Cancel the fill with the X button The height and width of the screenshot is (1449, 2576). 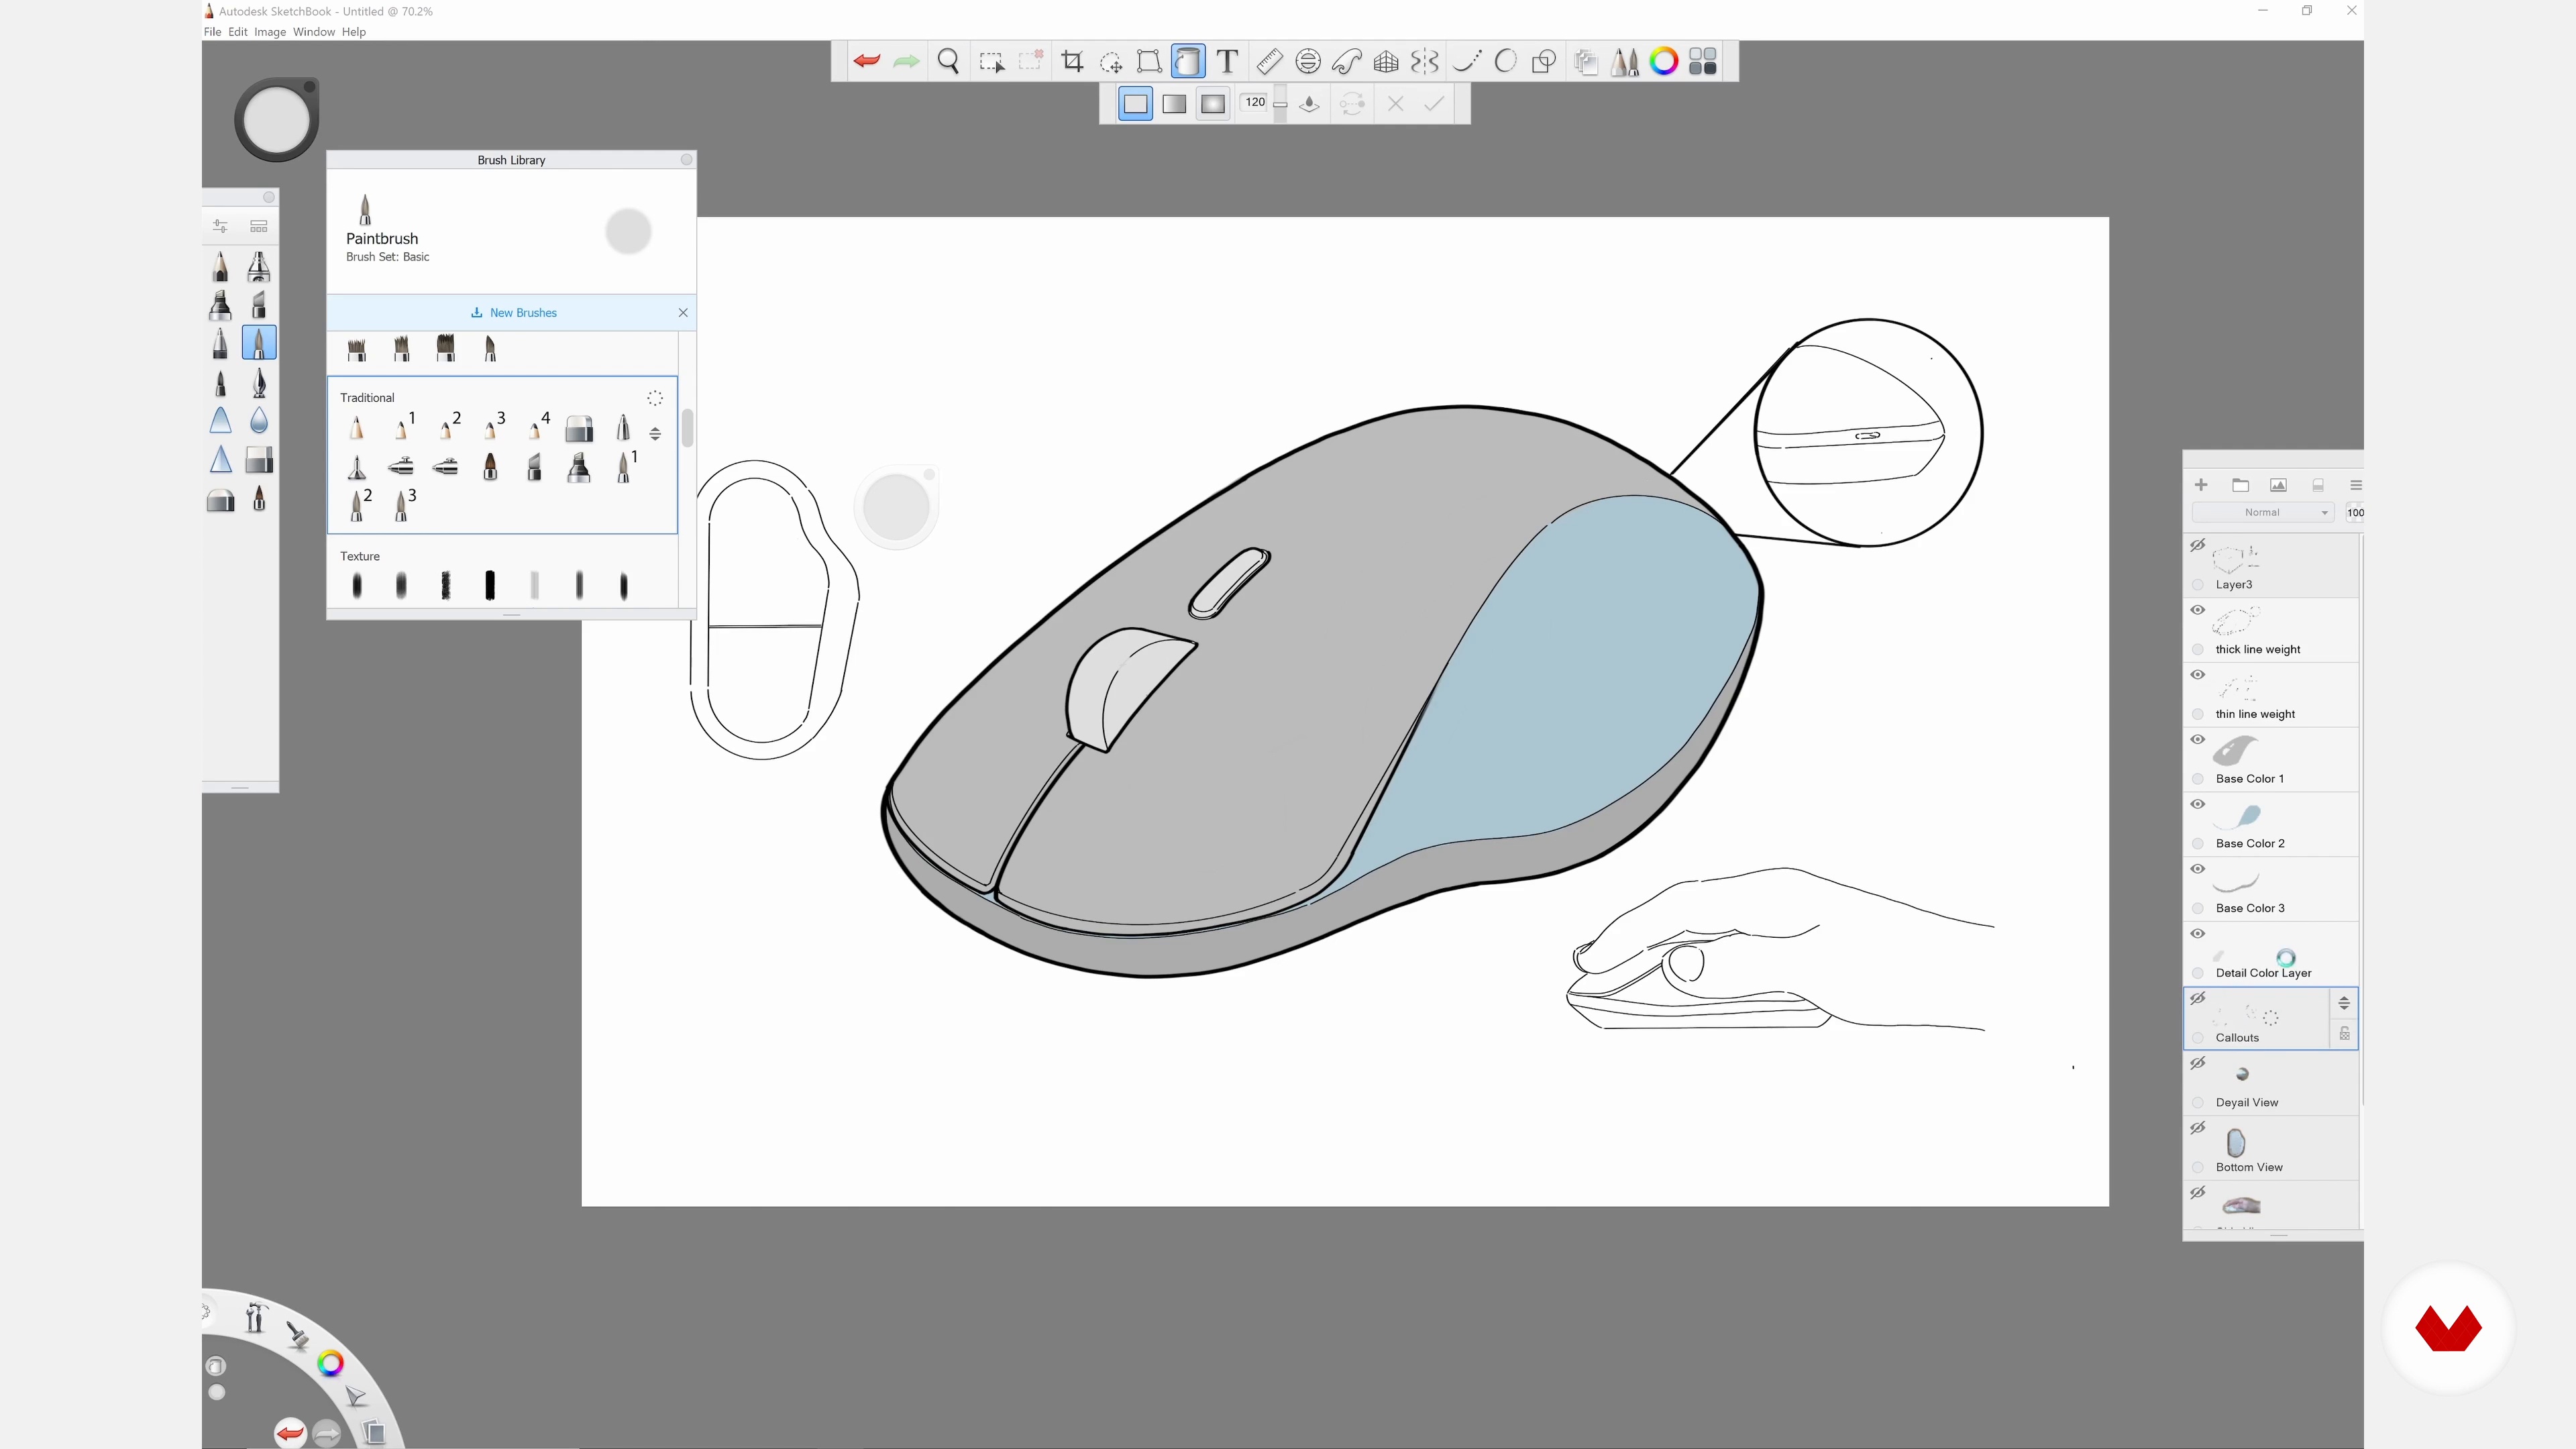pos(1396,104)
